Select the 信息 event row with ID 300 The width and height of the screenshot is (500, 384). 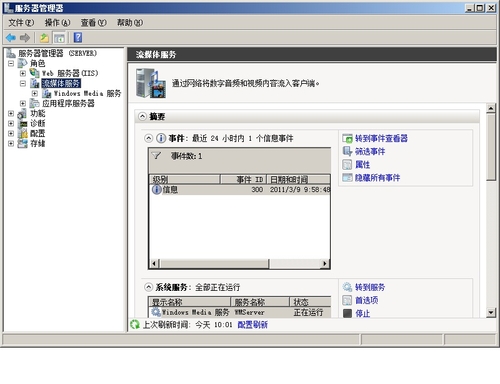(240, 190)
